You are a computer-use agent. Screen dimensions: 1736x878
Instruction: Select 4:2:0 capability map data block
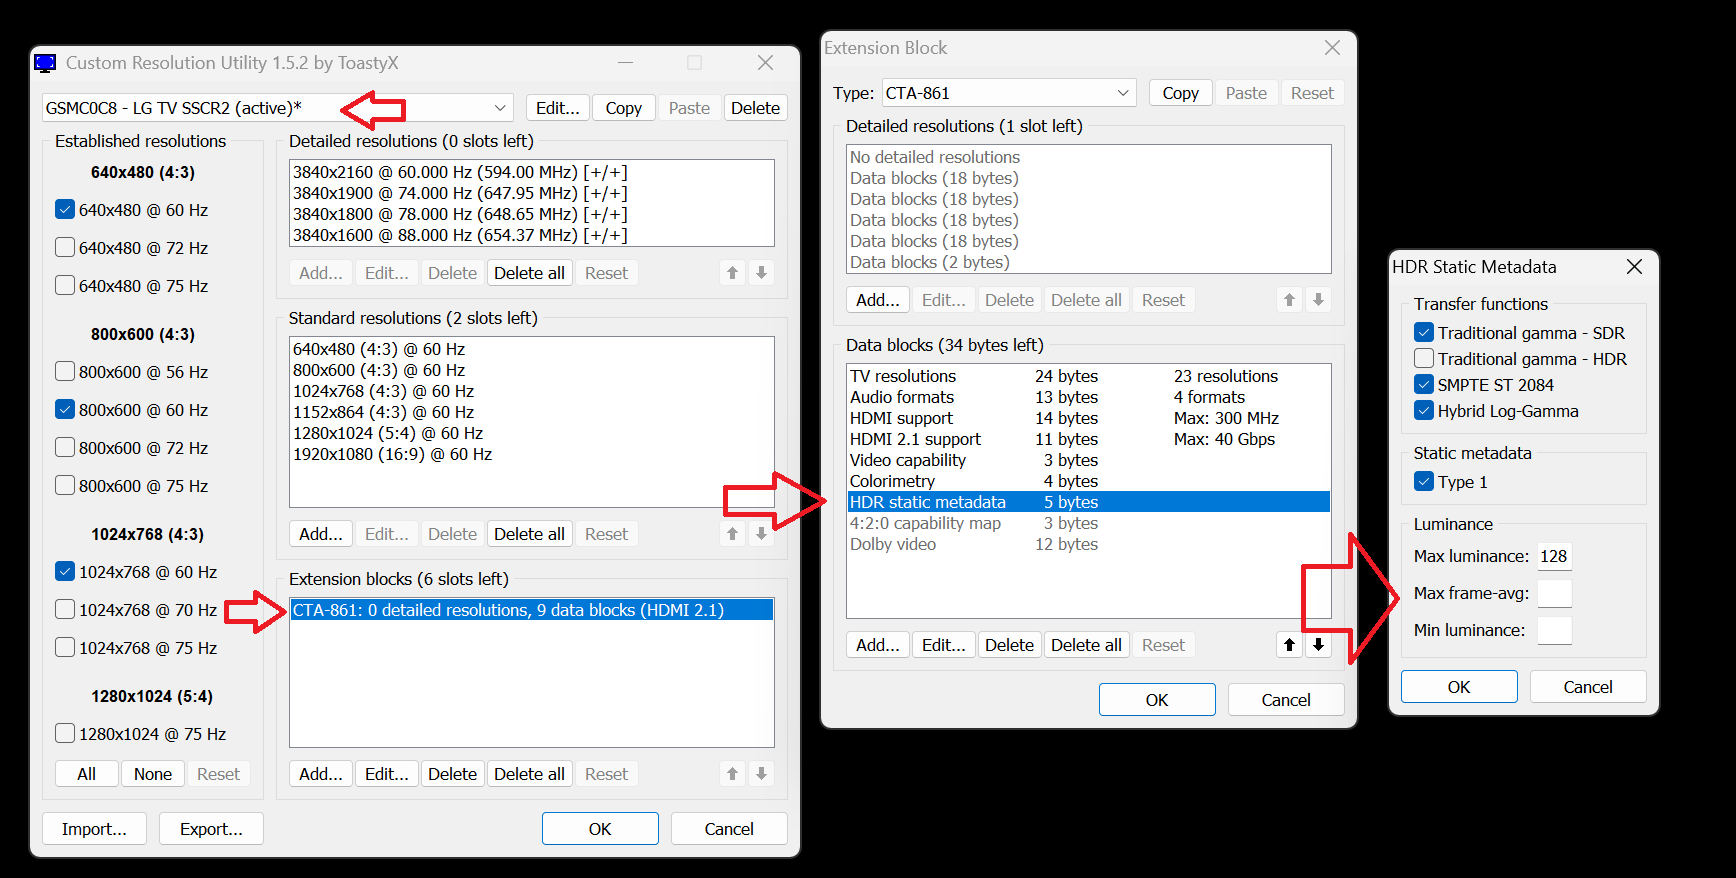[1088, 523]
